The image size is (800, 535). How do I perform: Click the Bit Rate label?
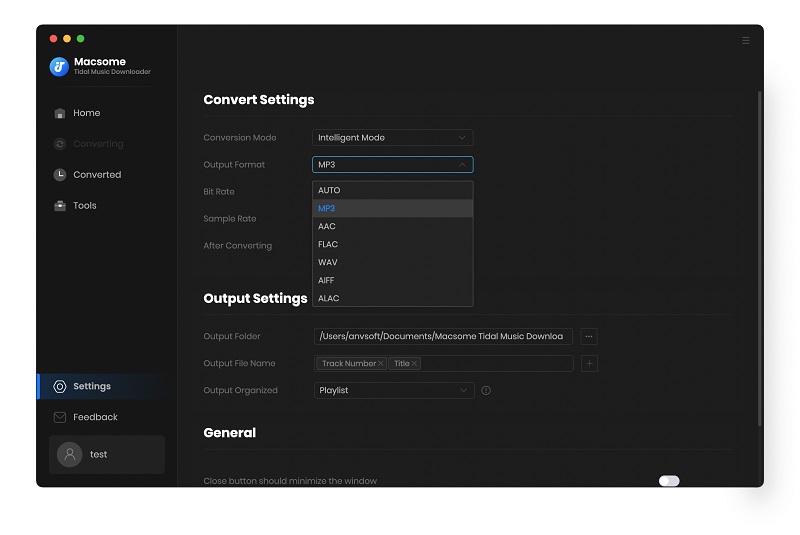(219, 192)
